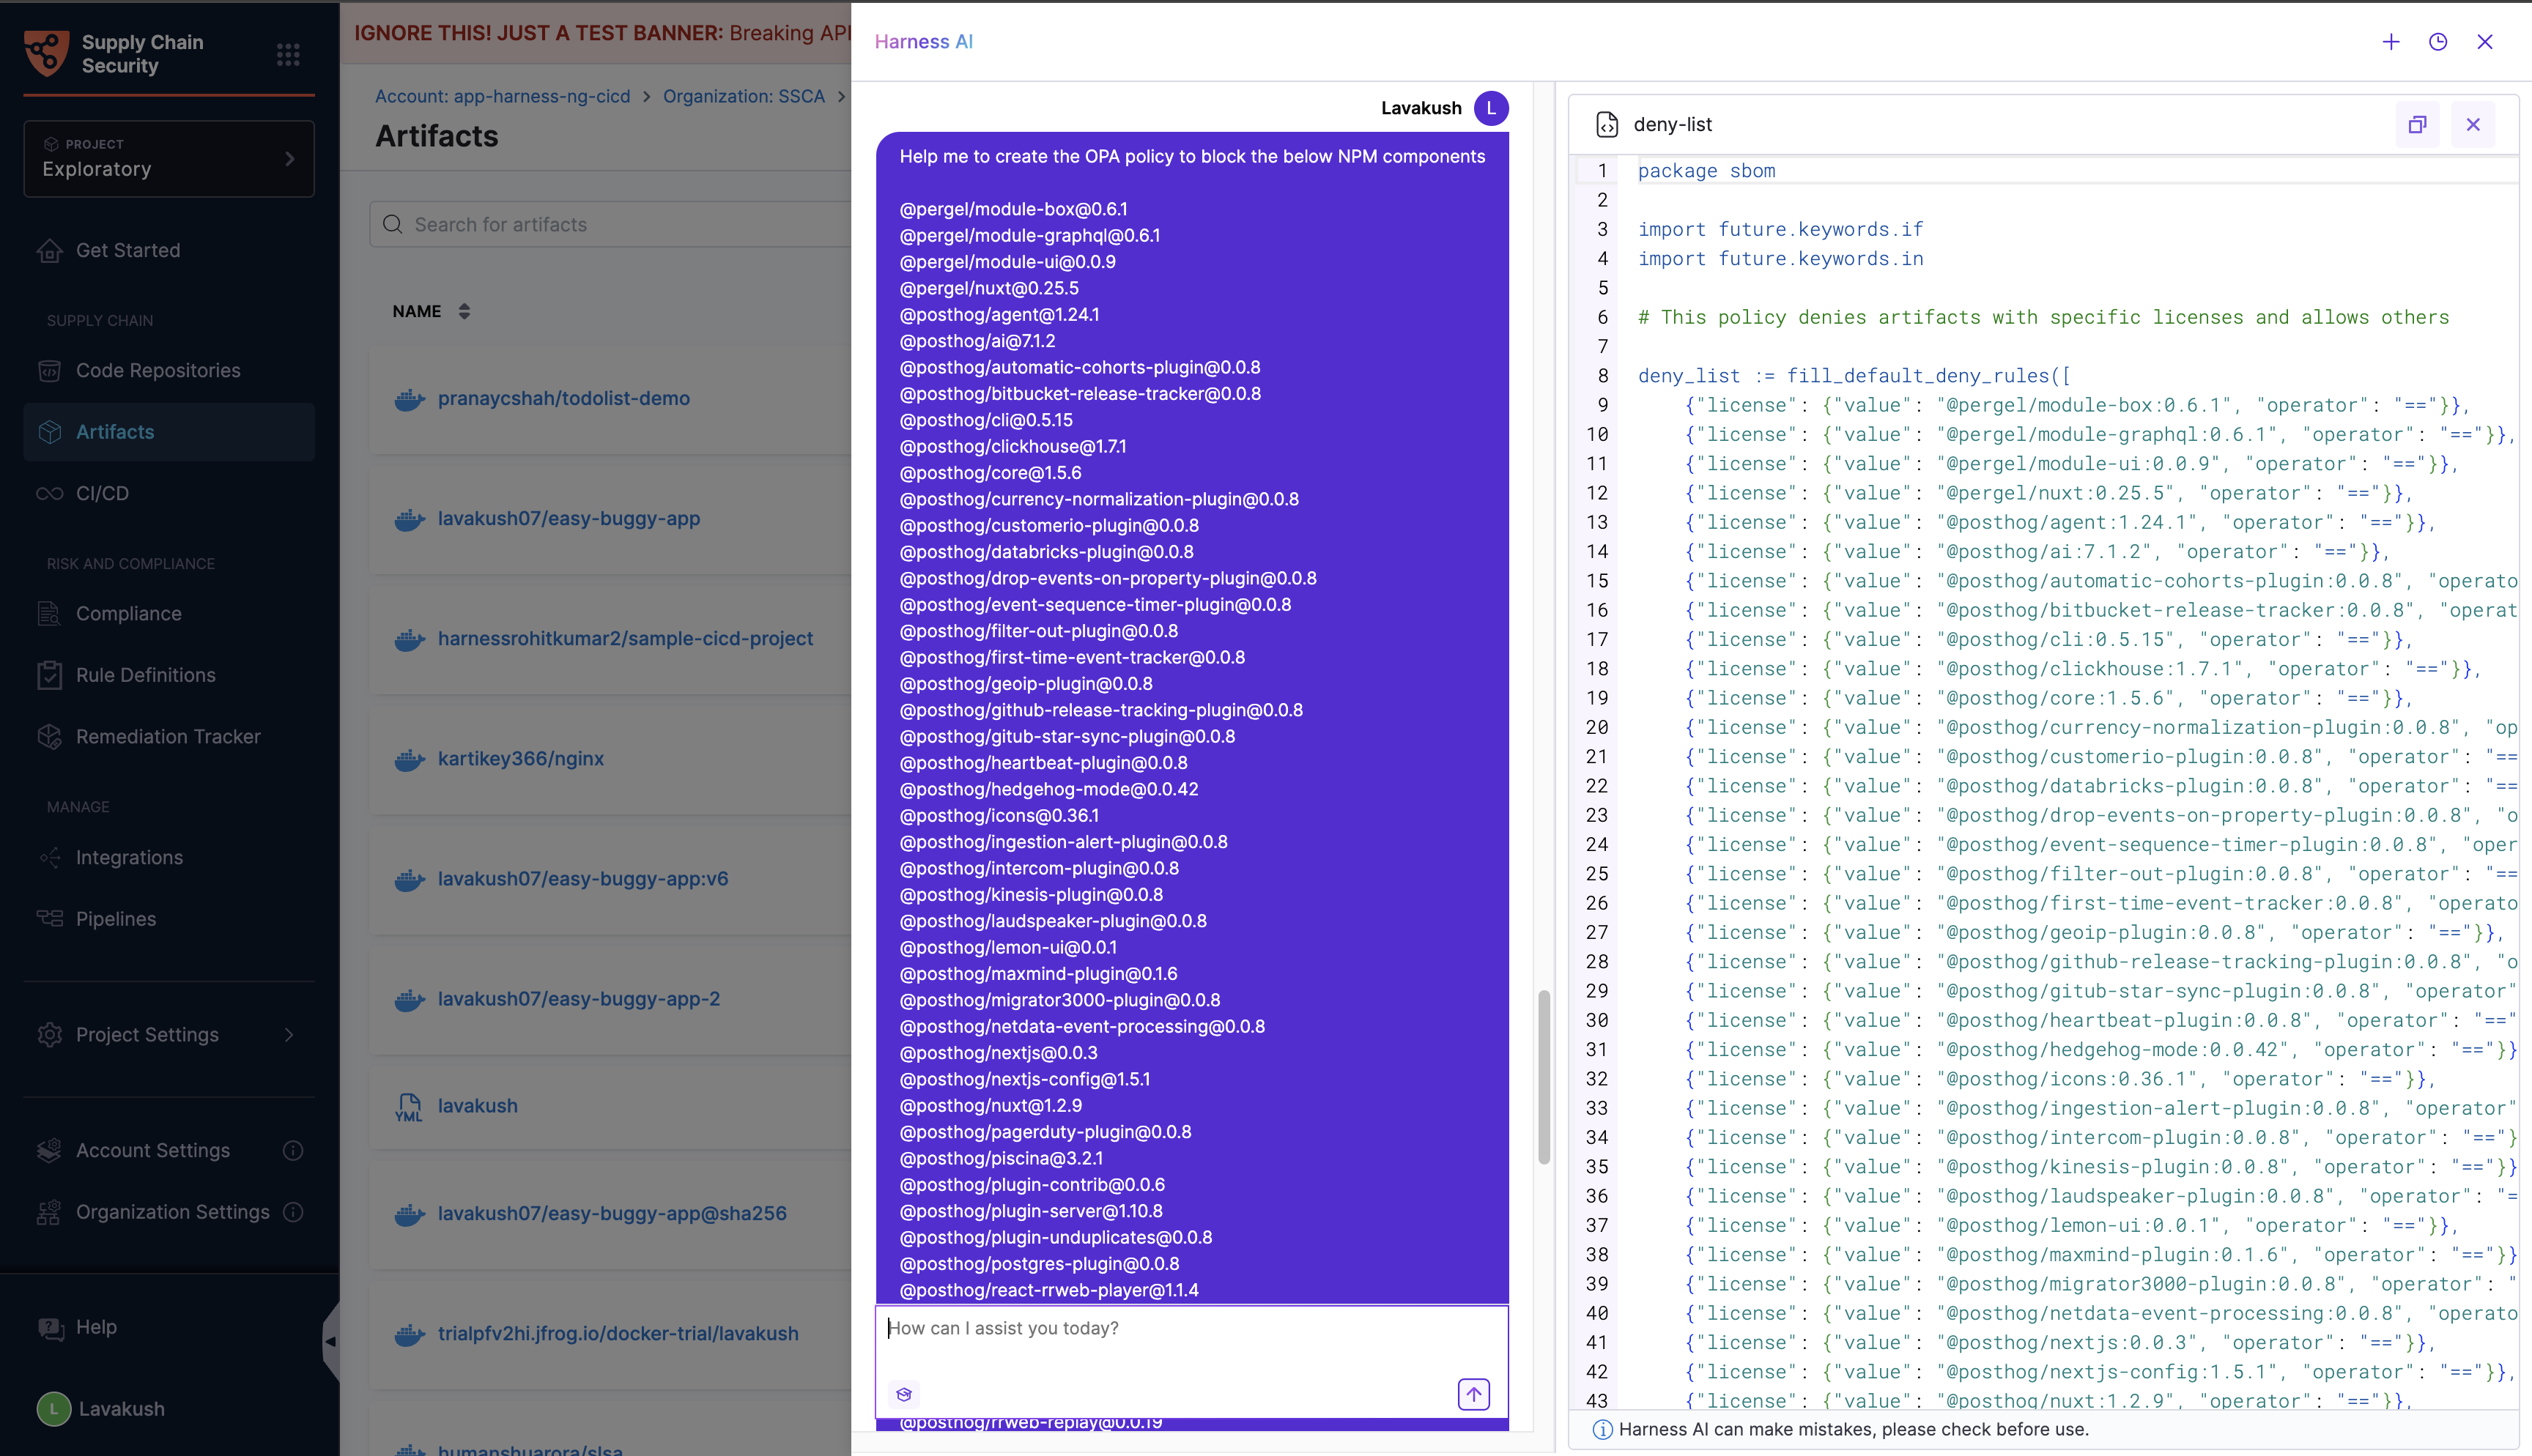Open Remediation Tracker page
The height and width of the screenshot is (1456, 2532).
(x=168, y=736)
